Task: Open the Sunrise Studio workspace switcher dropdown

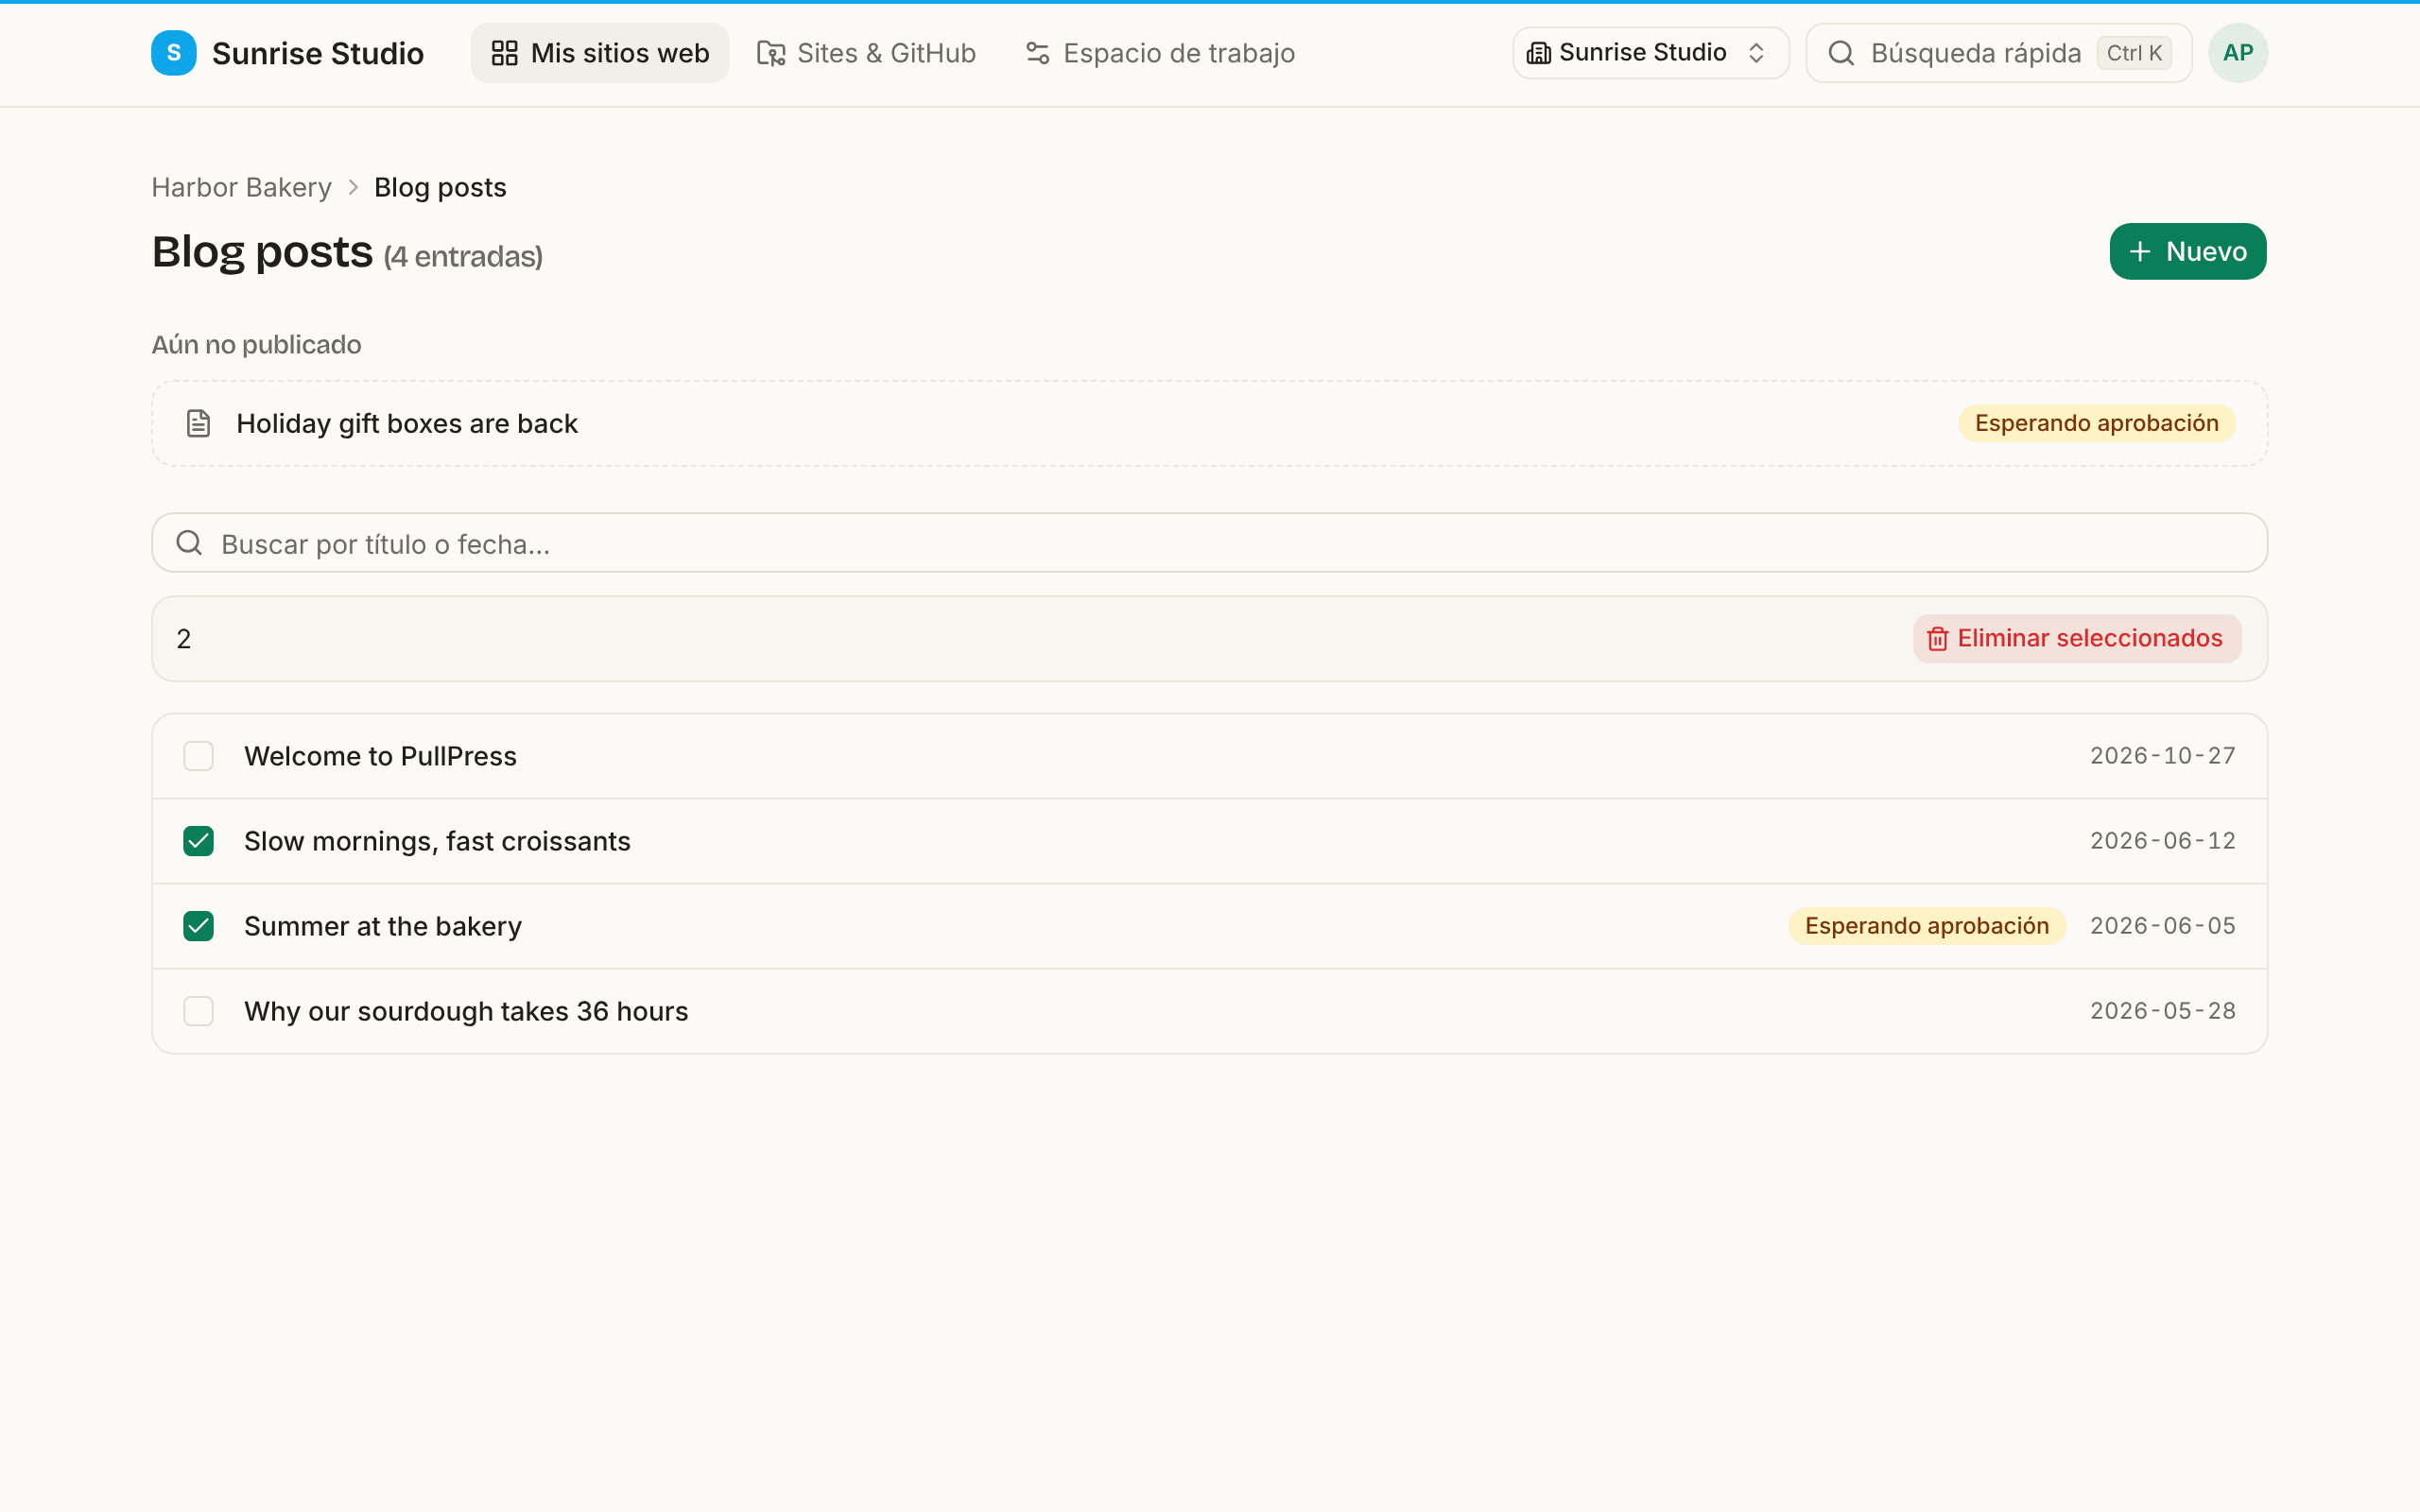Action: click(x=1650, y=53)
